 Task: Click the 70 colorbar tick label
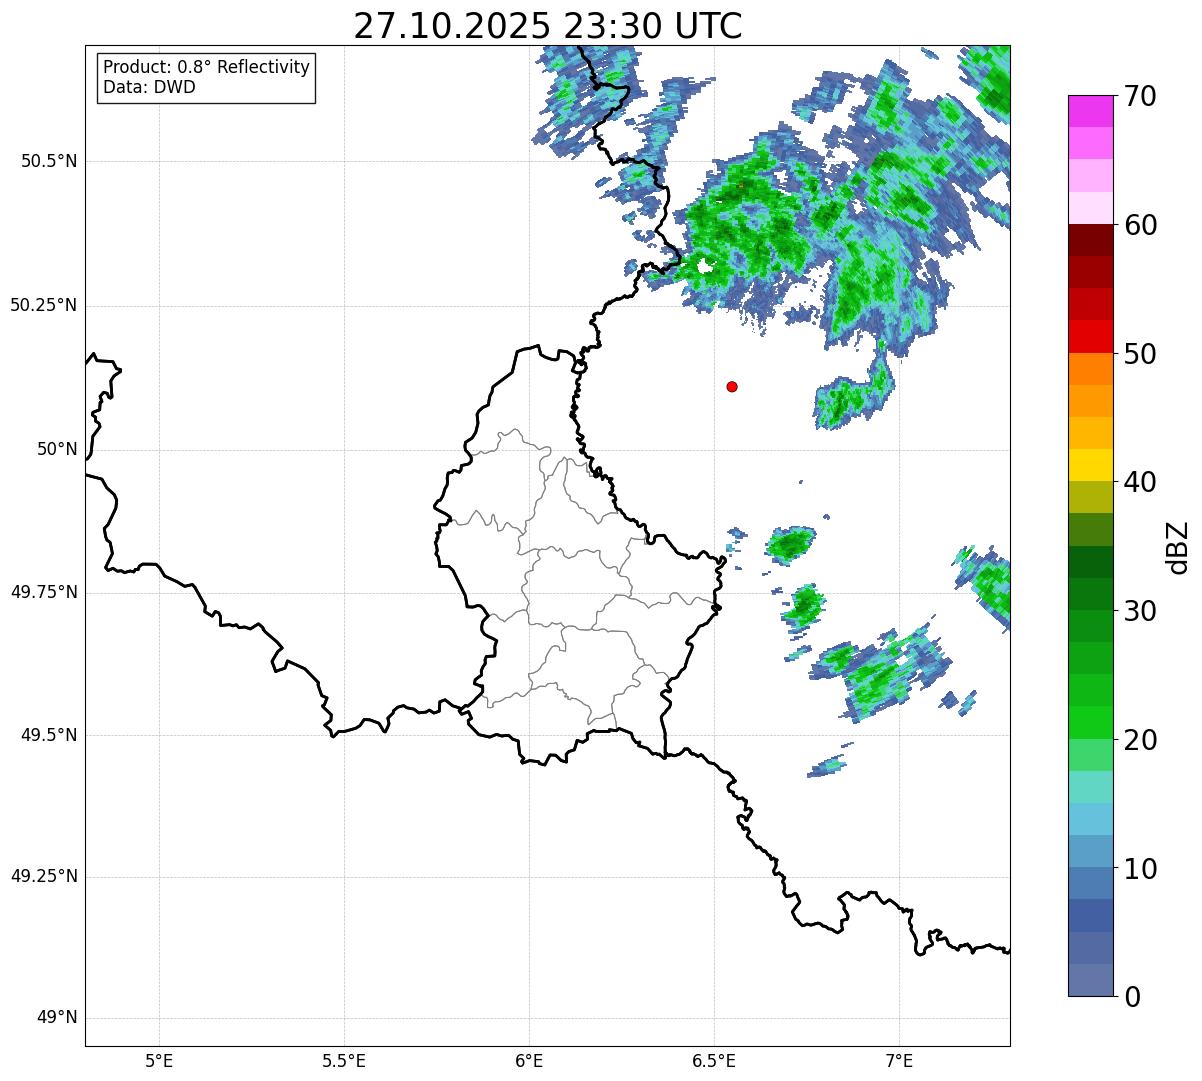pyautogui.click(x=1140, y=97)
